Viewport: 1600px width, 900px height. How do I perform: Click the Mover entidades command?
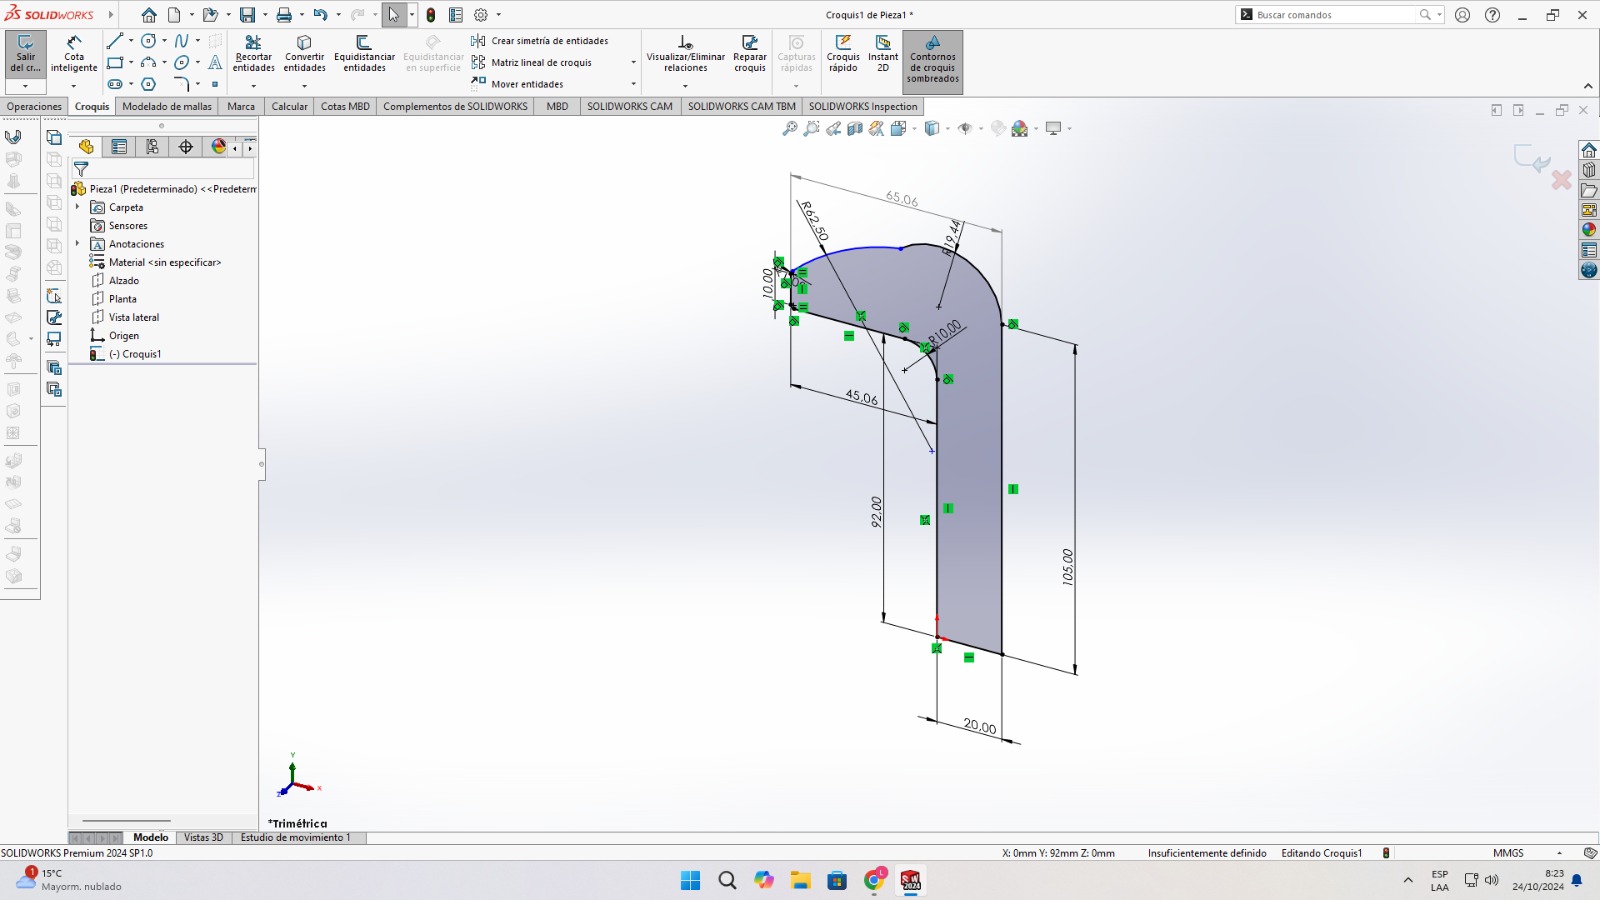527,84
